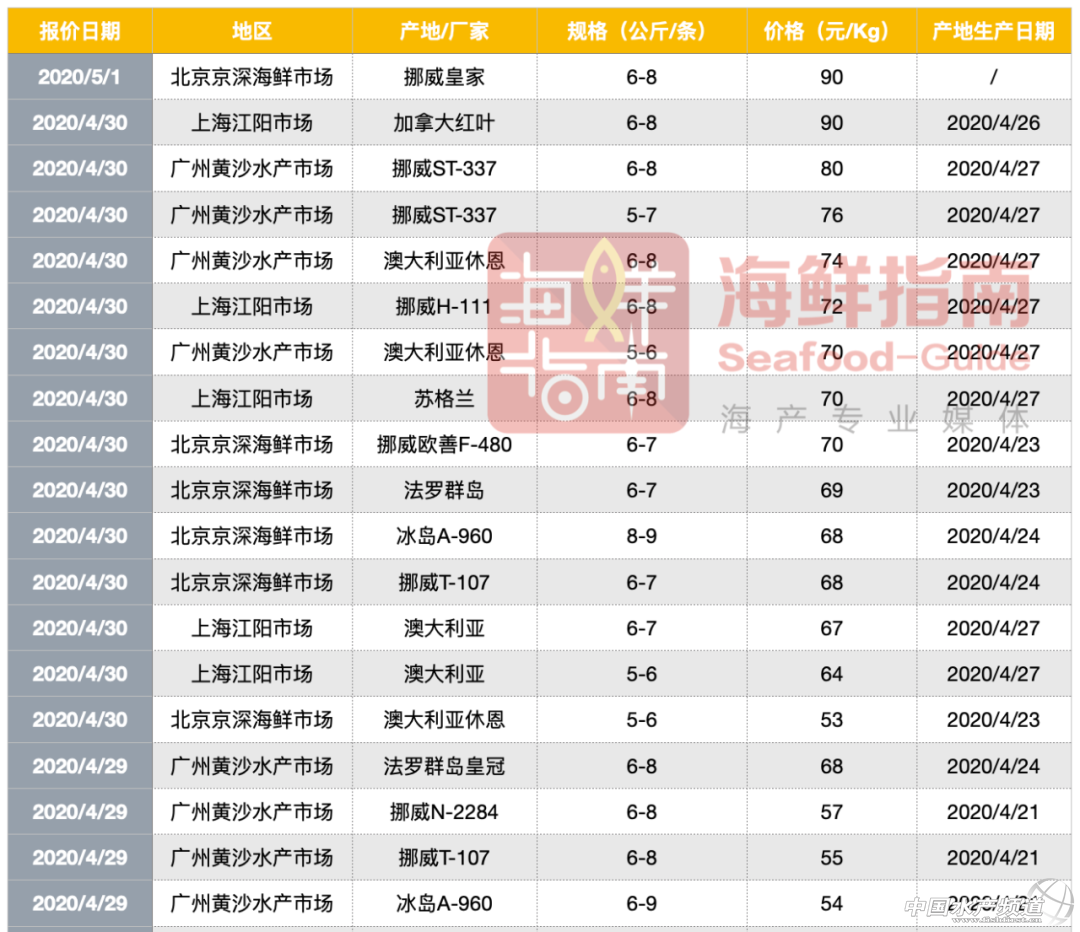
Task: Click the 产地/厂家 column header
Action: point(444,31)
